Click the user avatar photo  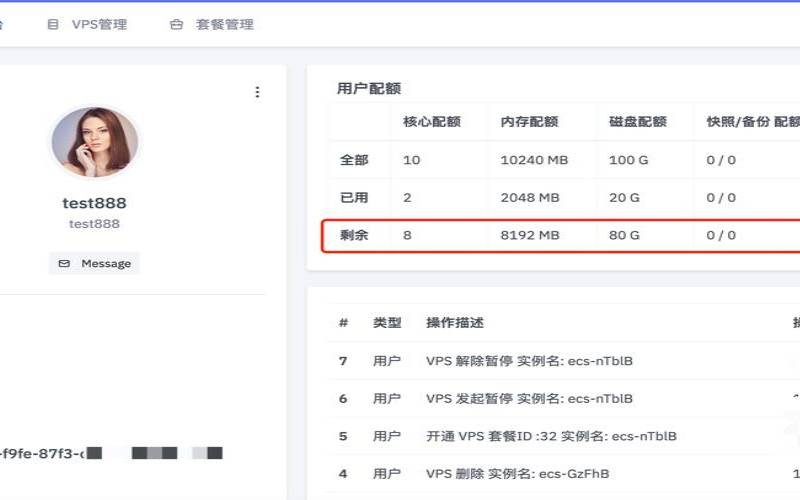[94, 142]
